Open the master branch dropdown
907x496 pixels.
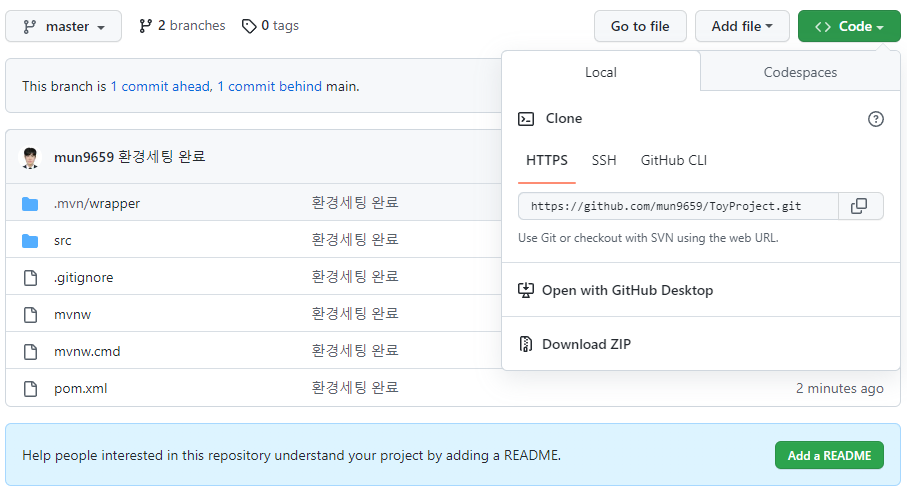[x=64, y=26]
